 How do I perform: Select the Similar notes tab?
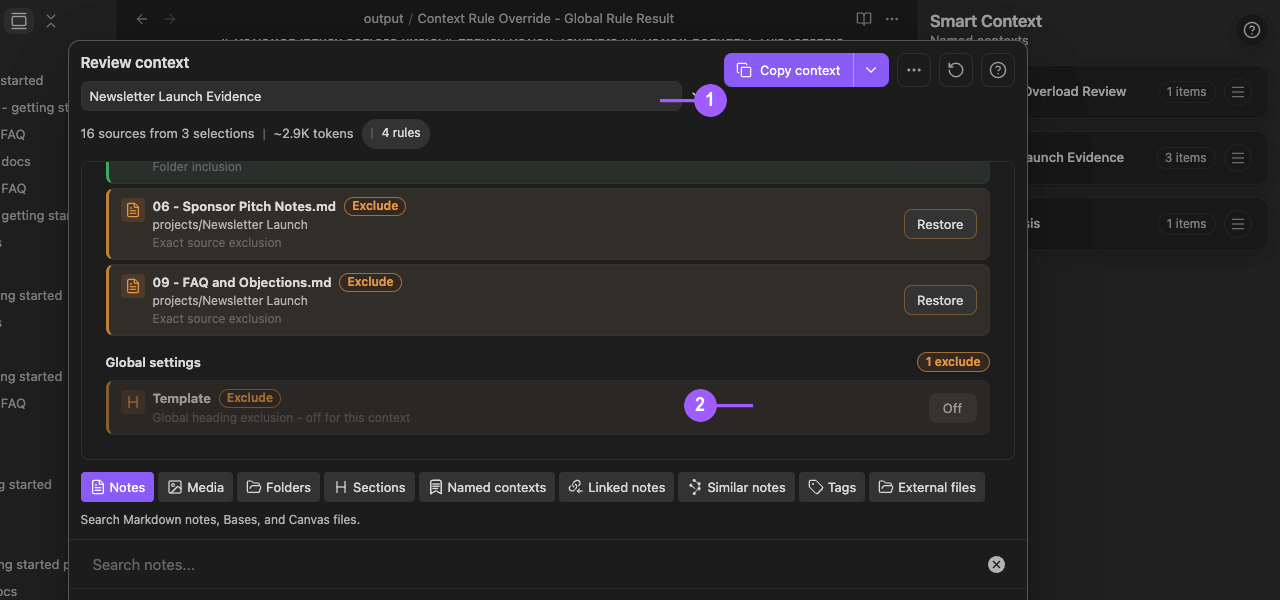click(736, 487)
